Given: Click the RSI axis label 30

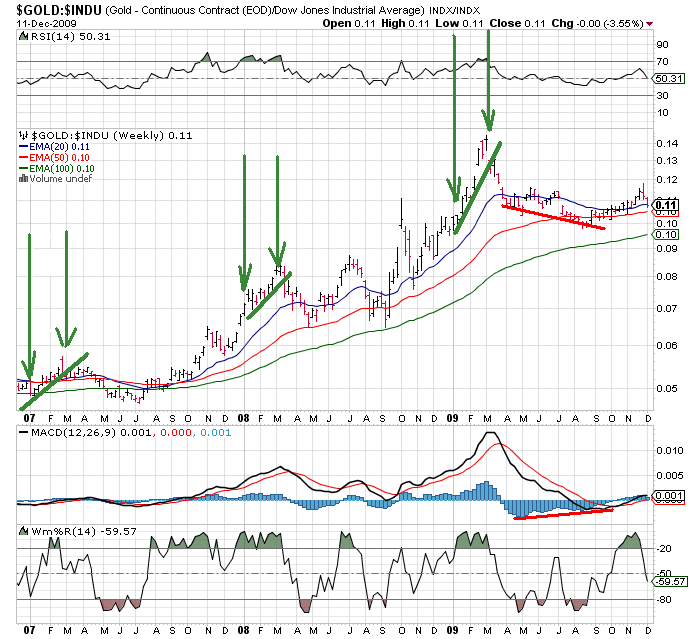Looking at the screenshot, I should pos(662,96).
